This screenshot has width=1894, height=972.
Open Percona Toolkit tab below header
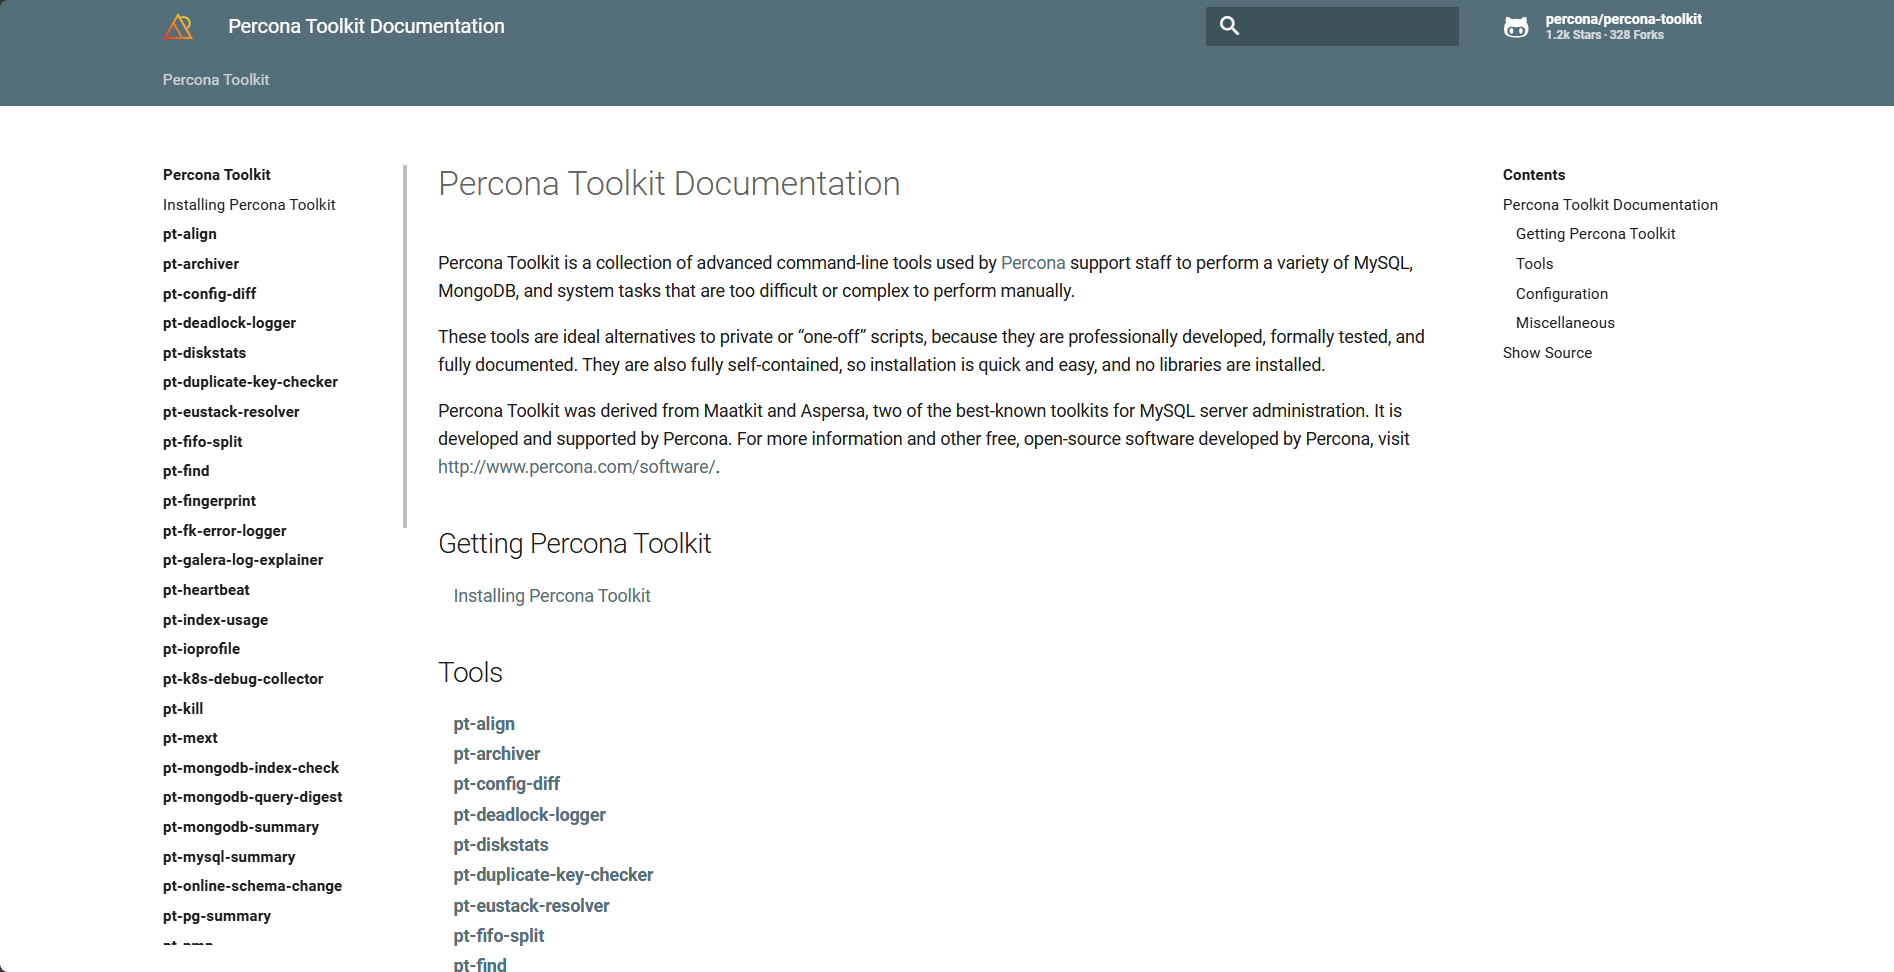point(216,80)
